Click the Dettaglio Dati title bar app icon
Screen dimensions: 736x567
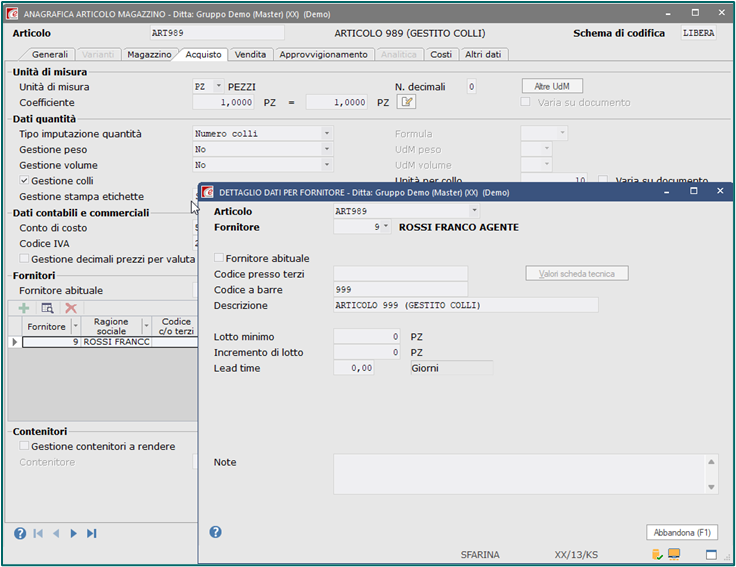(x=207, y=192)
